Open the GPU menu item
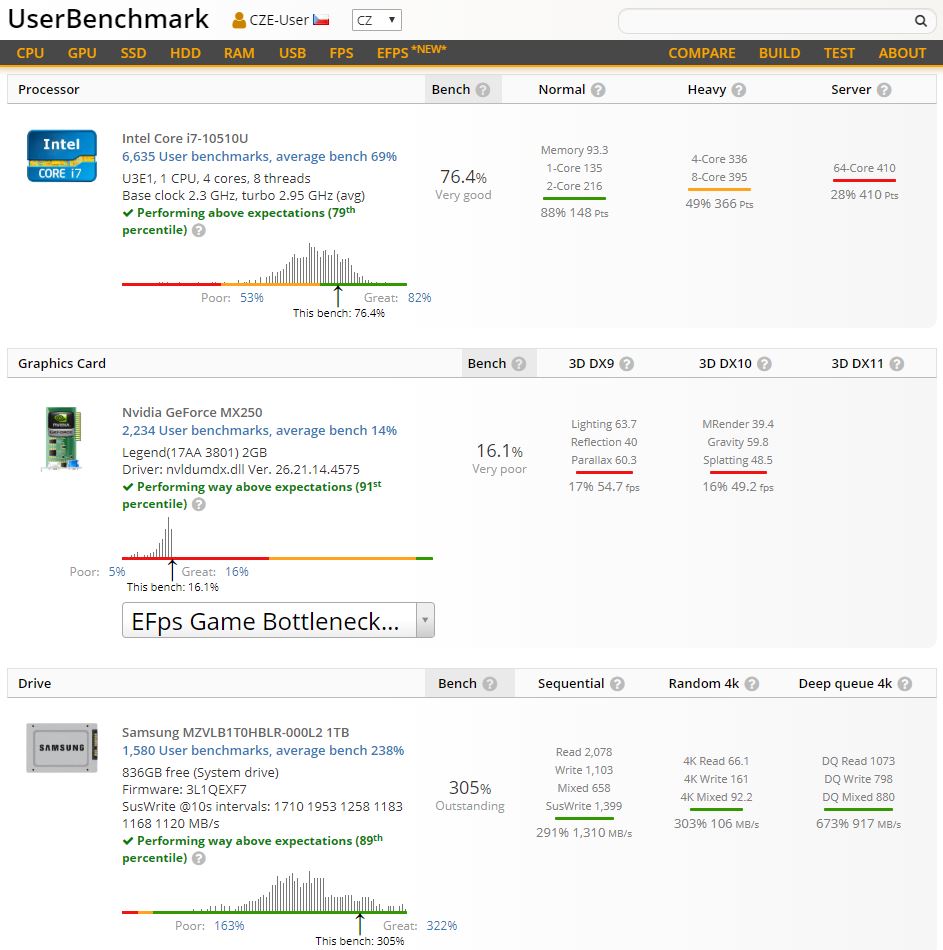Viewport: 943px width, 950px height. point(82,53)
